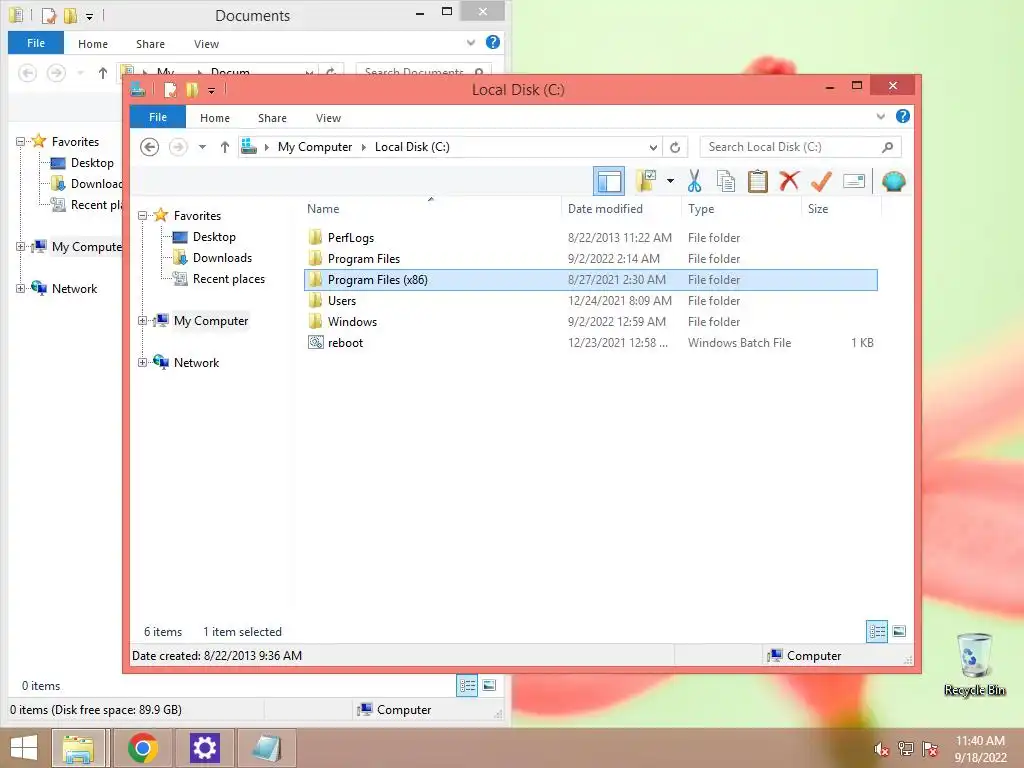Open File Explorer from taskbar

78,748
